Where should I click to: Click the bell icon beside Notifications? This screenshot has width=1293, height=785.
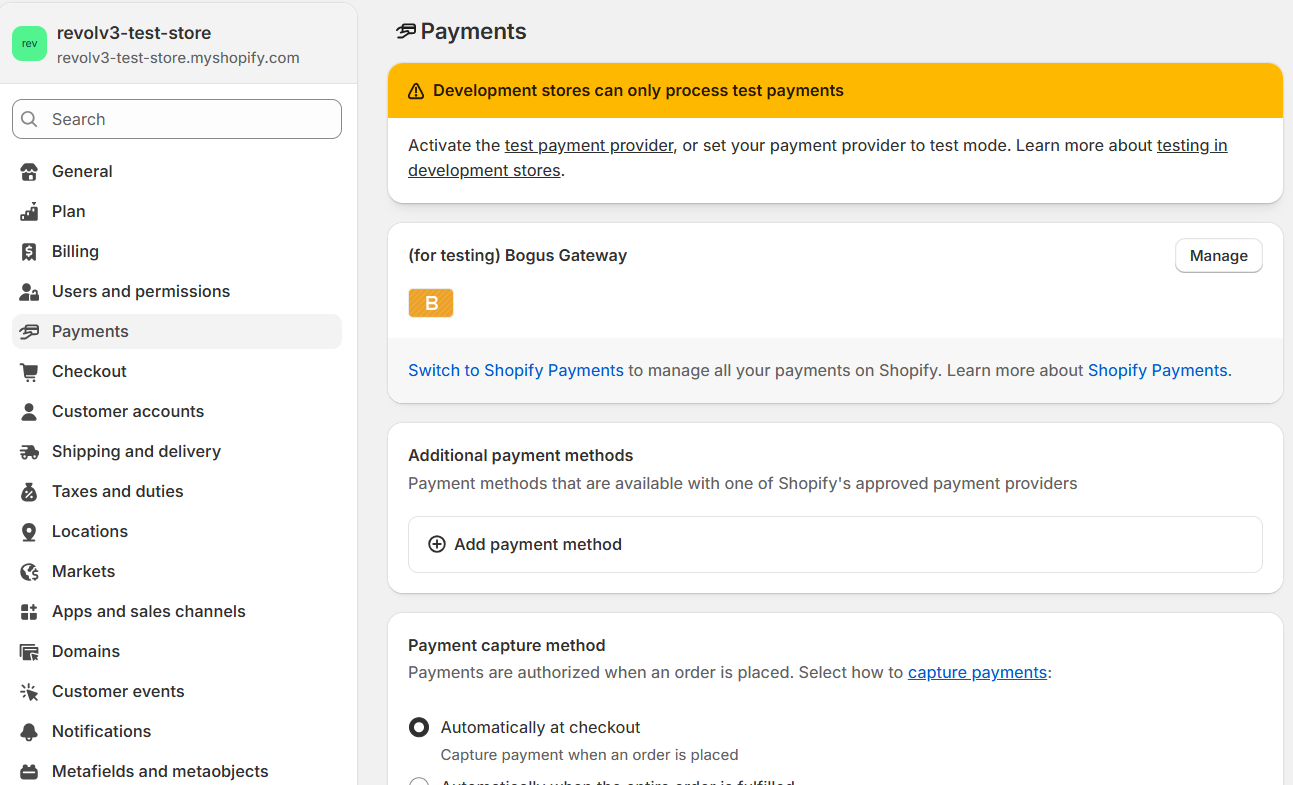point(29,731)
